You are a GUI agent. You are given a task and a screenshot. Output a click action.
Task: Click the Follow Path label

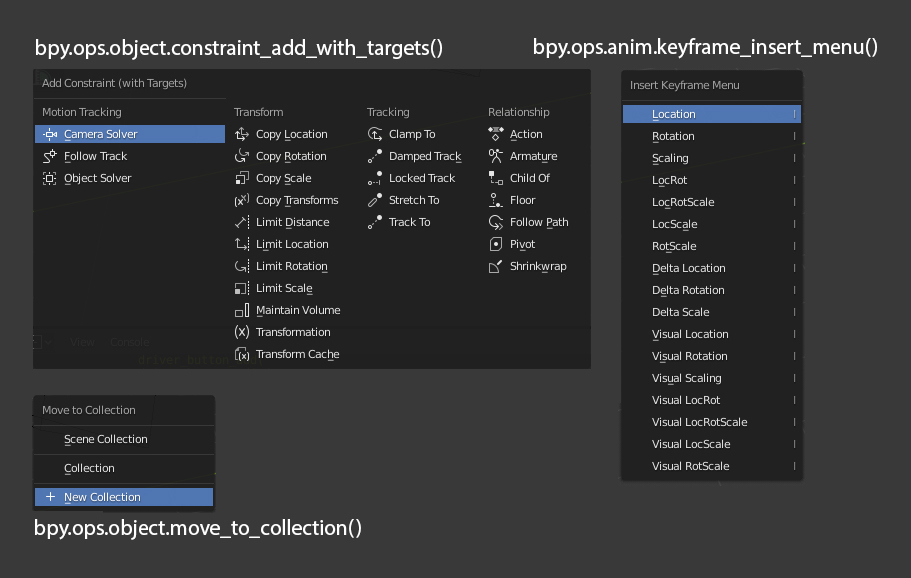point(539,222)
